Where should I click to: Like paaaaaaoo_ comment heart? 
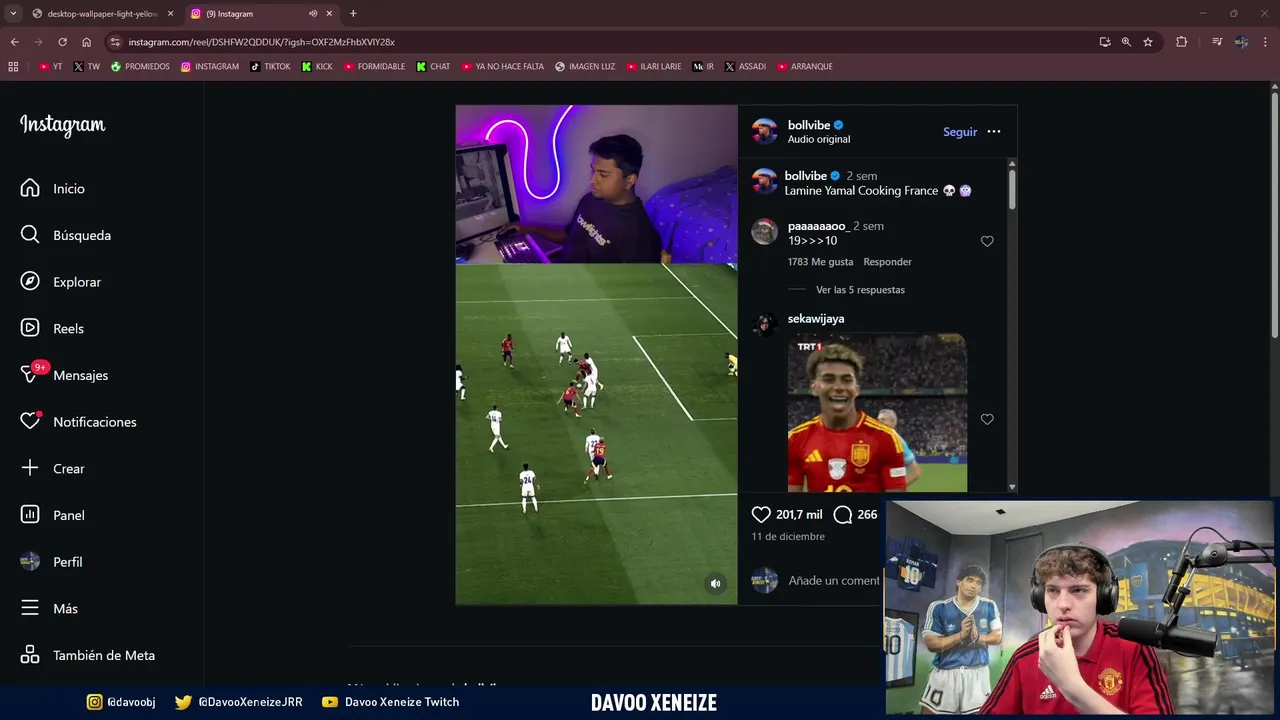click(987, 241)
